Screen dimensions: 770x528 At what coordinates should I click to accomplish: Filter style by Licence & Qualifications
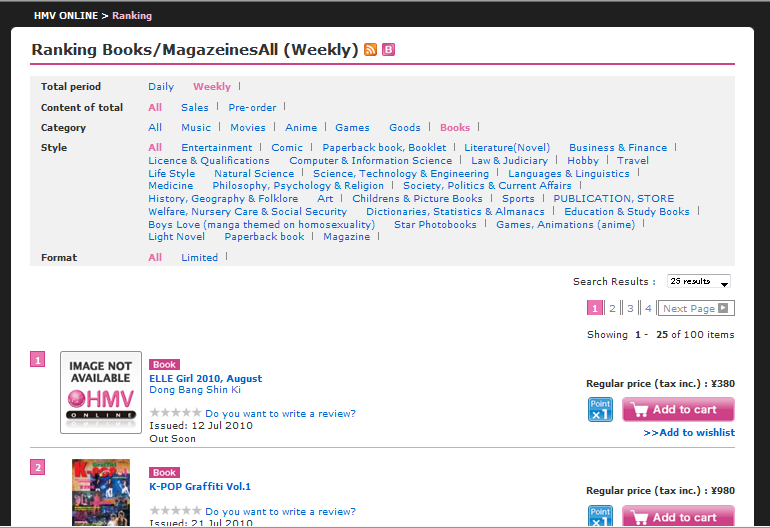click(209, 161)
